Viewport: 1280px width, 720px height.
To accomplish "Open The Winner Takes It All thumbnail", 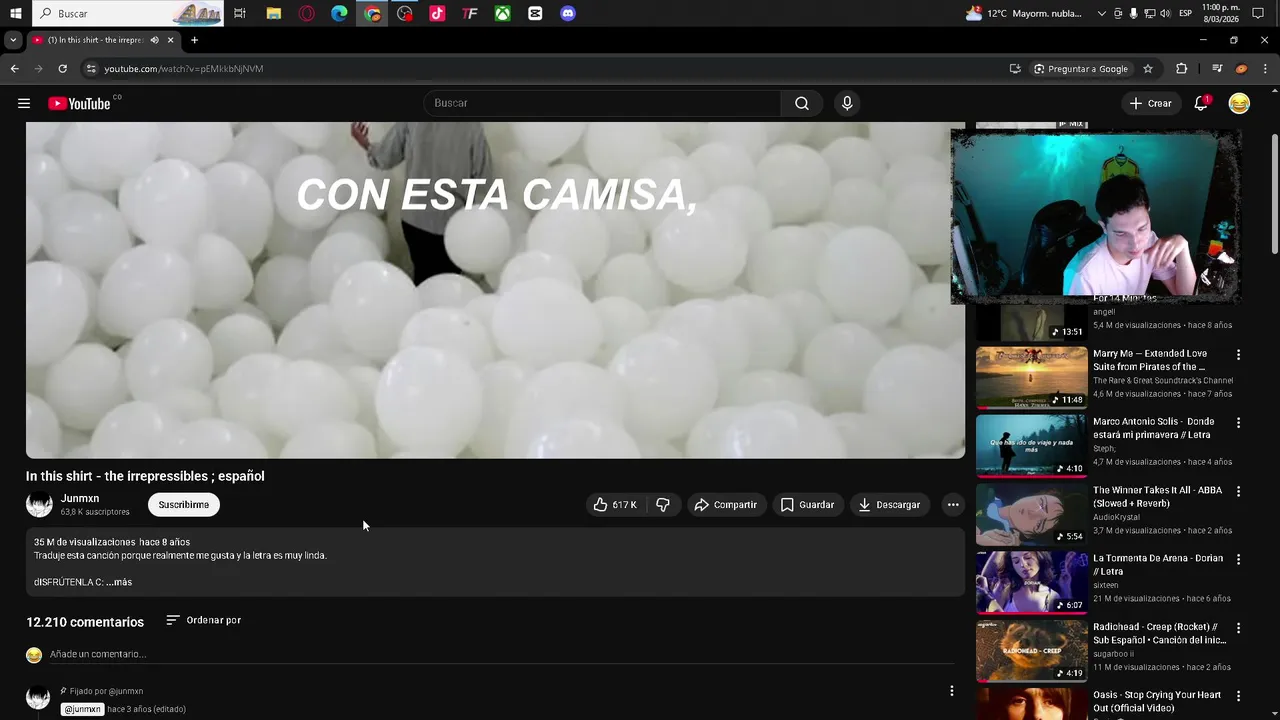I will [x=1031, y=514].
